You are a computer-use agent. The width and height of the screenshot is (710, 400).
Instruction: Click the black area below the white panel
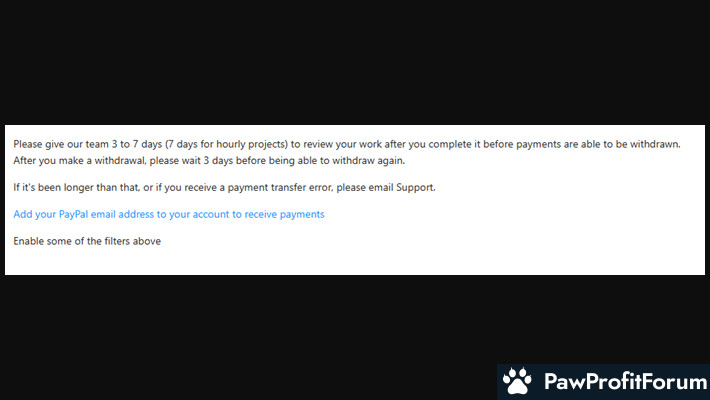pos(249,337)
